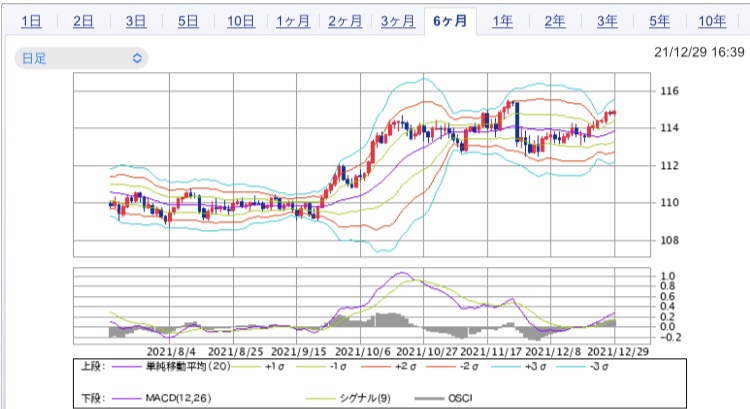Viewport: 750px width, 409px height.
Task: Show the 10年 chart range
Action: tap(712, 21)
